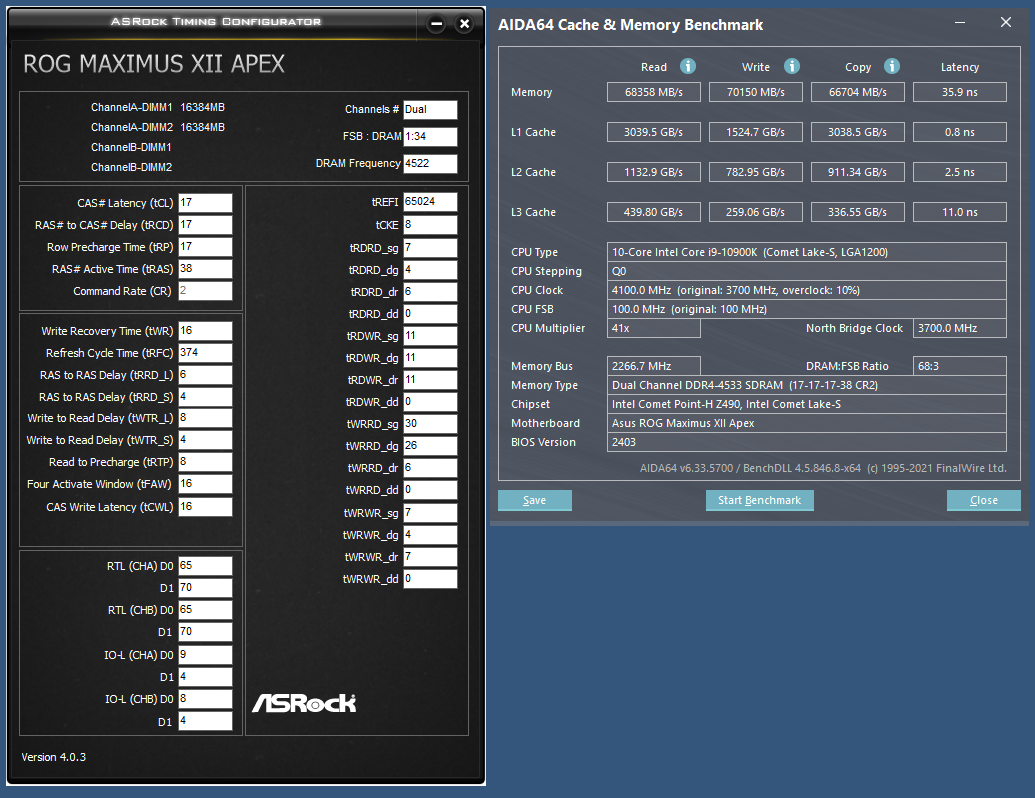The image size is (1035, 798).
Task: Click the DRAM Frequency field
Action: pyautogui.click(x=430, y=164)
